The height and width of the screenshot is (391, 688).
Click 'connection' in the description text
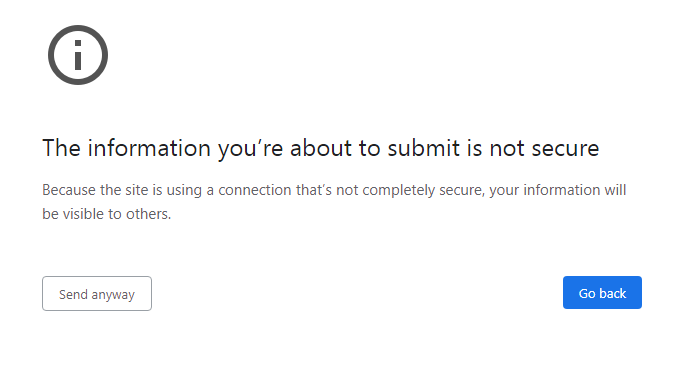click(255, 190)
